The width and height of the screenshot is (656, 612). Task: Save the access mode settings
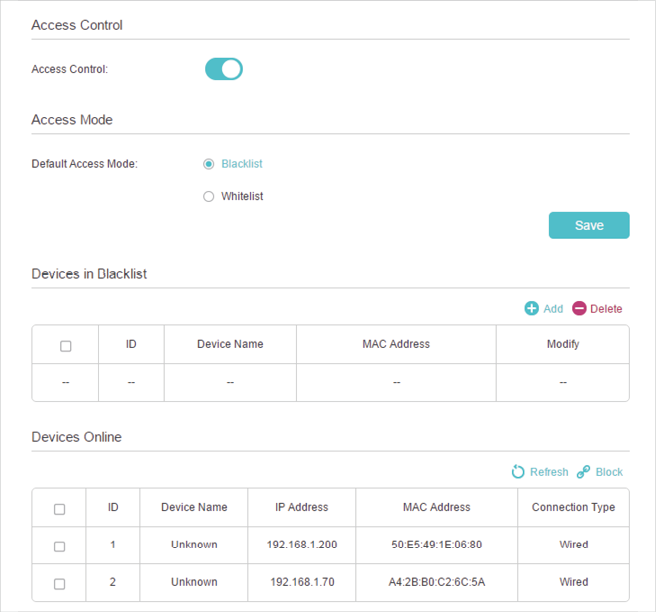(589, 225)
